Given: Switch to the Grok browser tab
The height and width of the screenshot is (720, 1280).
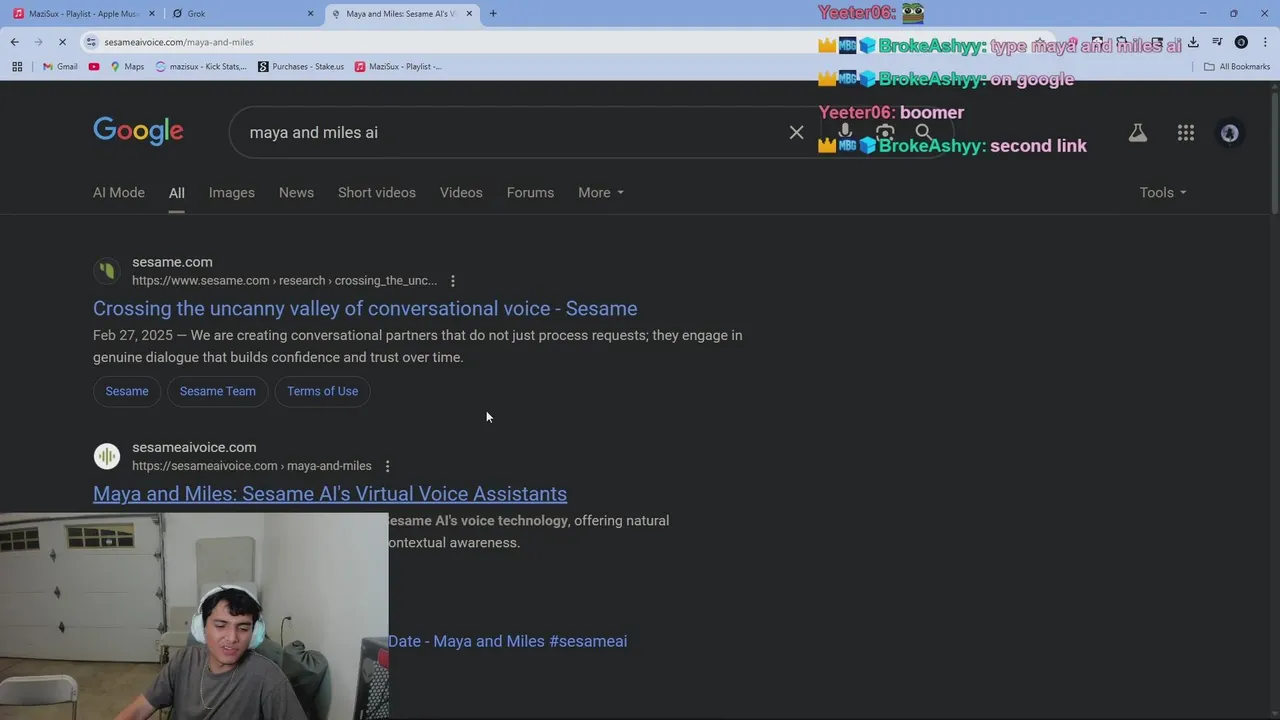Looking at the screenshot, I should click(x=240, y=14).
